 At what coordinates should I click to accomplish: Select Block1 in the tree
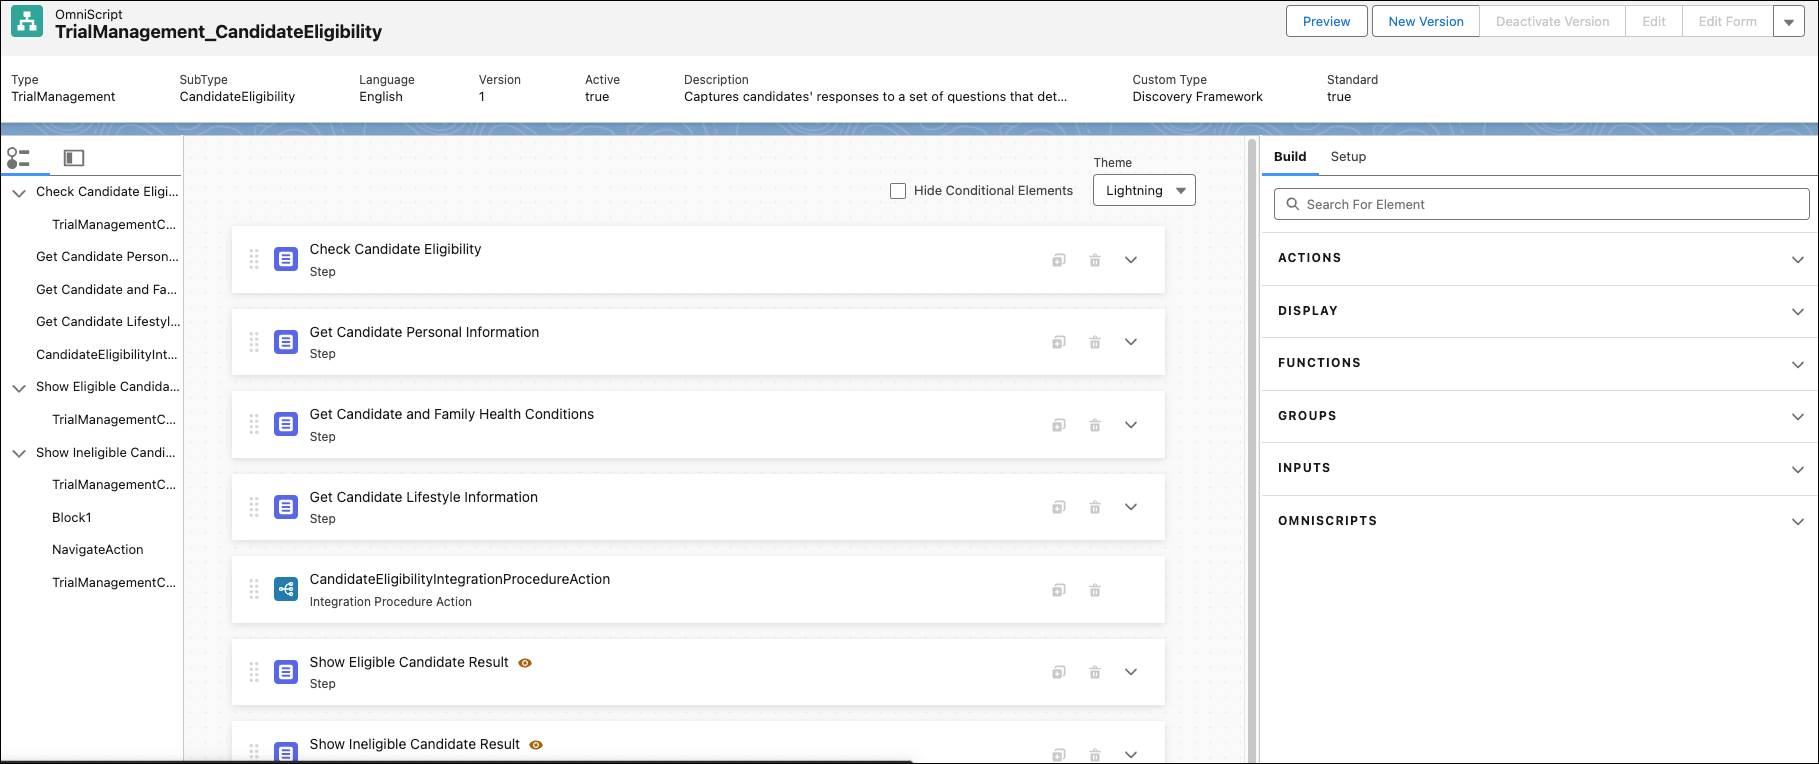click(x=72, y=518)
